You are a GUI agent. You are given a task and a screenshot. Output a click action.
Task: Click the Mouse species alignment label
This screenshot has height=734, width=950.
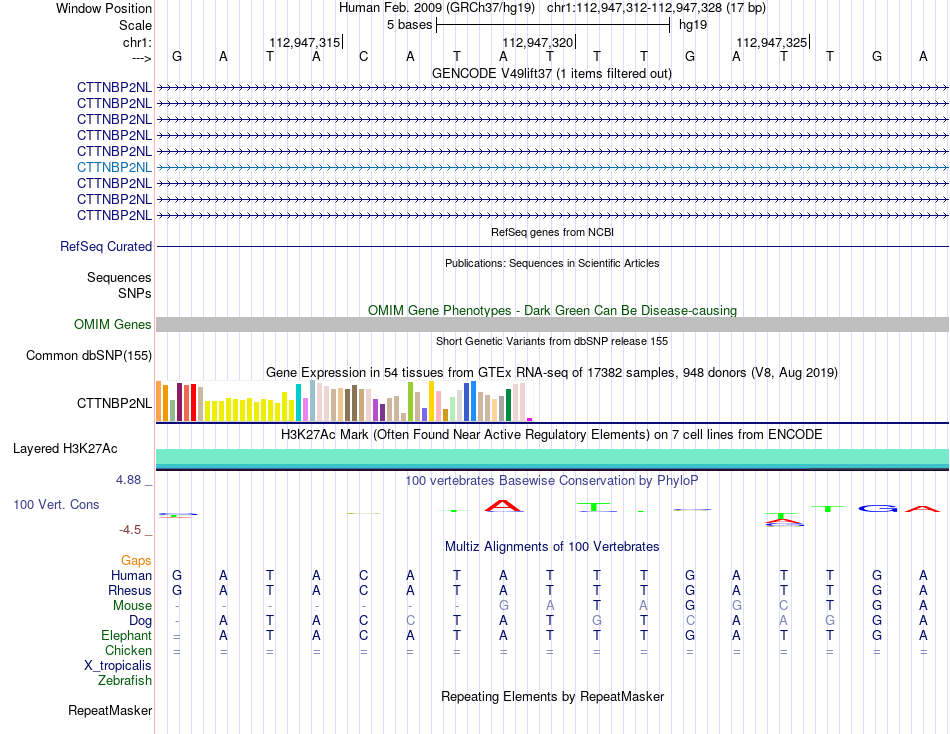[x=132, y=606]
